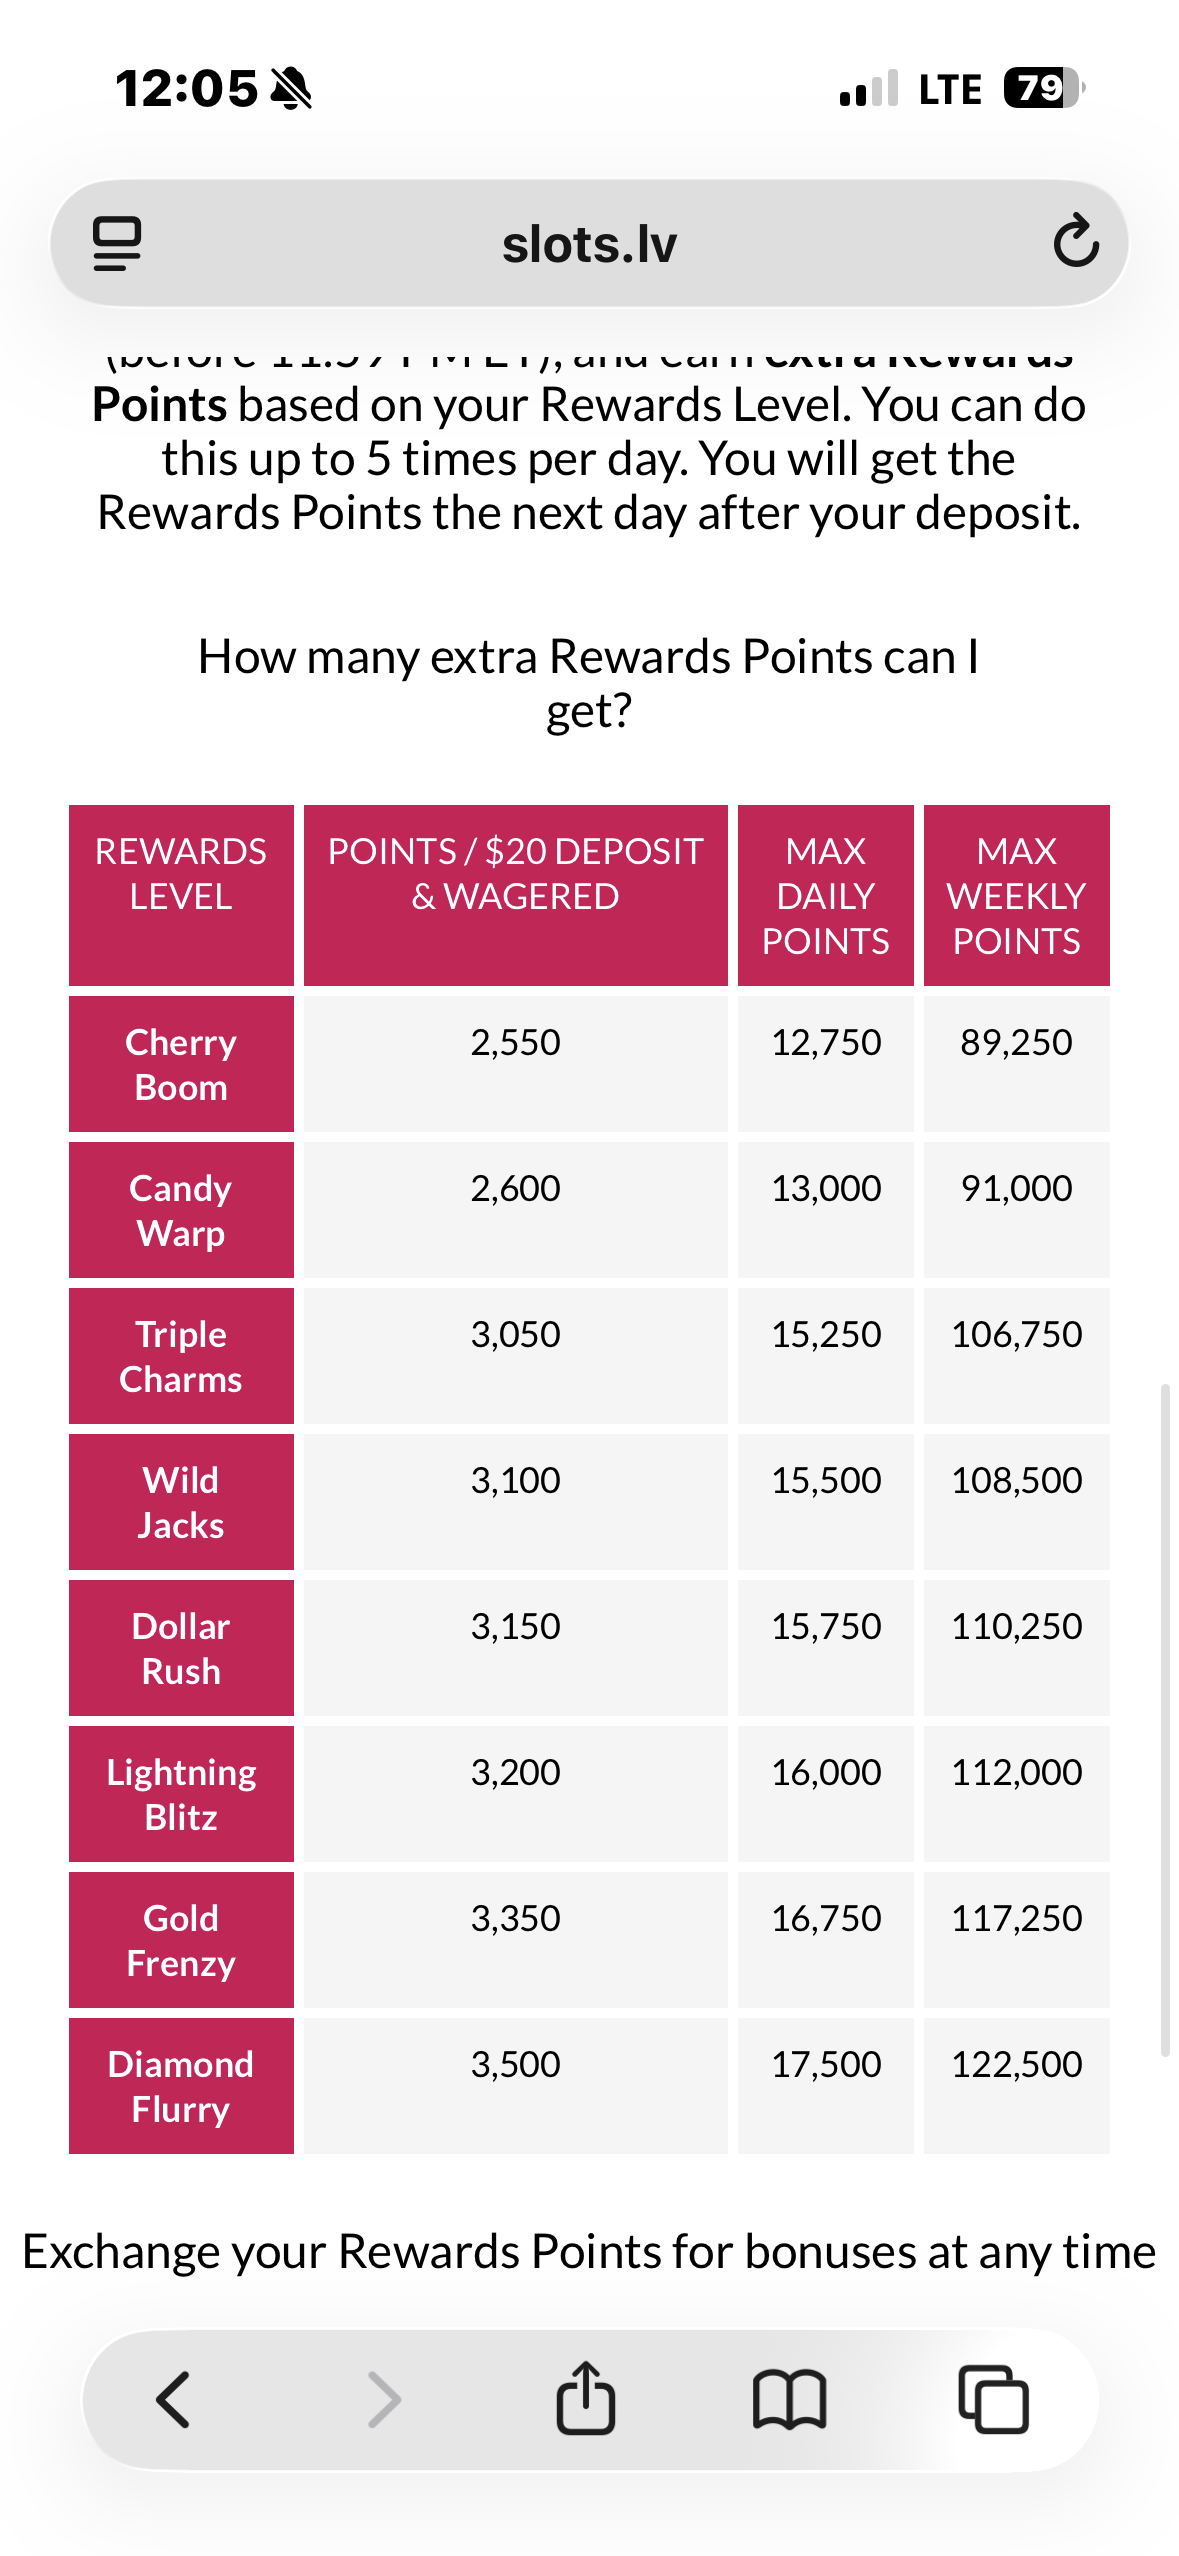Reload the slots.lv page
Screen dimensions: 1179x2556
(1075, 242)
